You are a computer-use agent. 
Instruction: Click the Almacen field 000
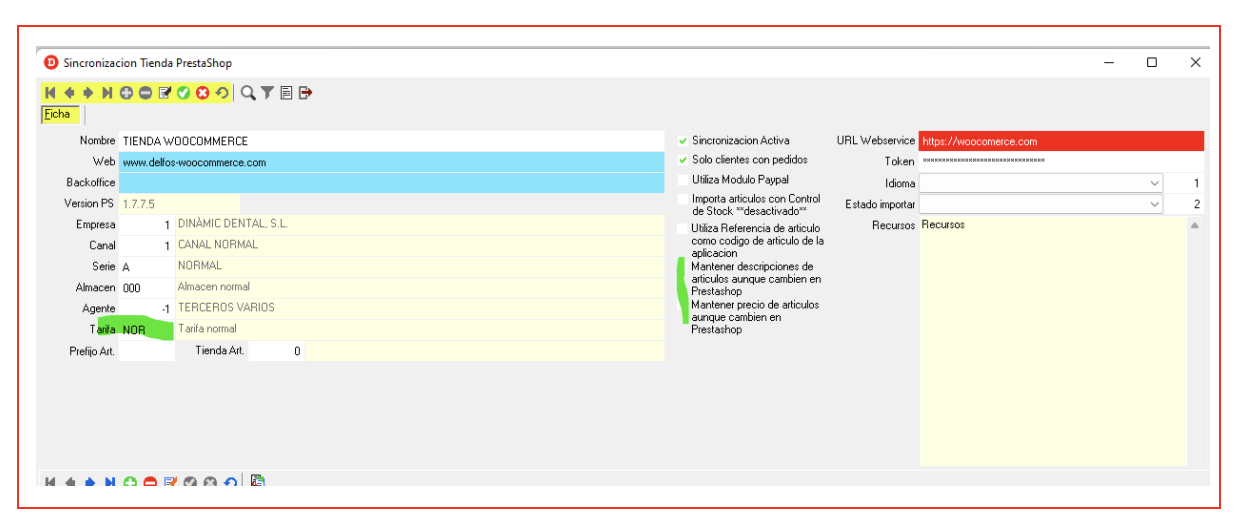click(x=146, y=287)
